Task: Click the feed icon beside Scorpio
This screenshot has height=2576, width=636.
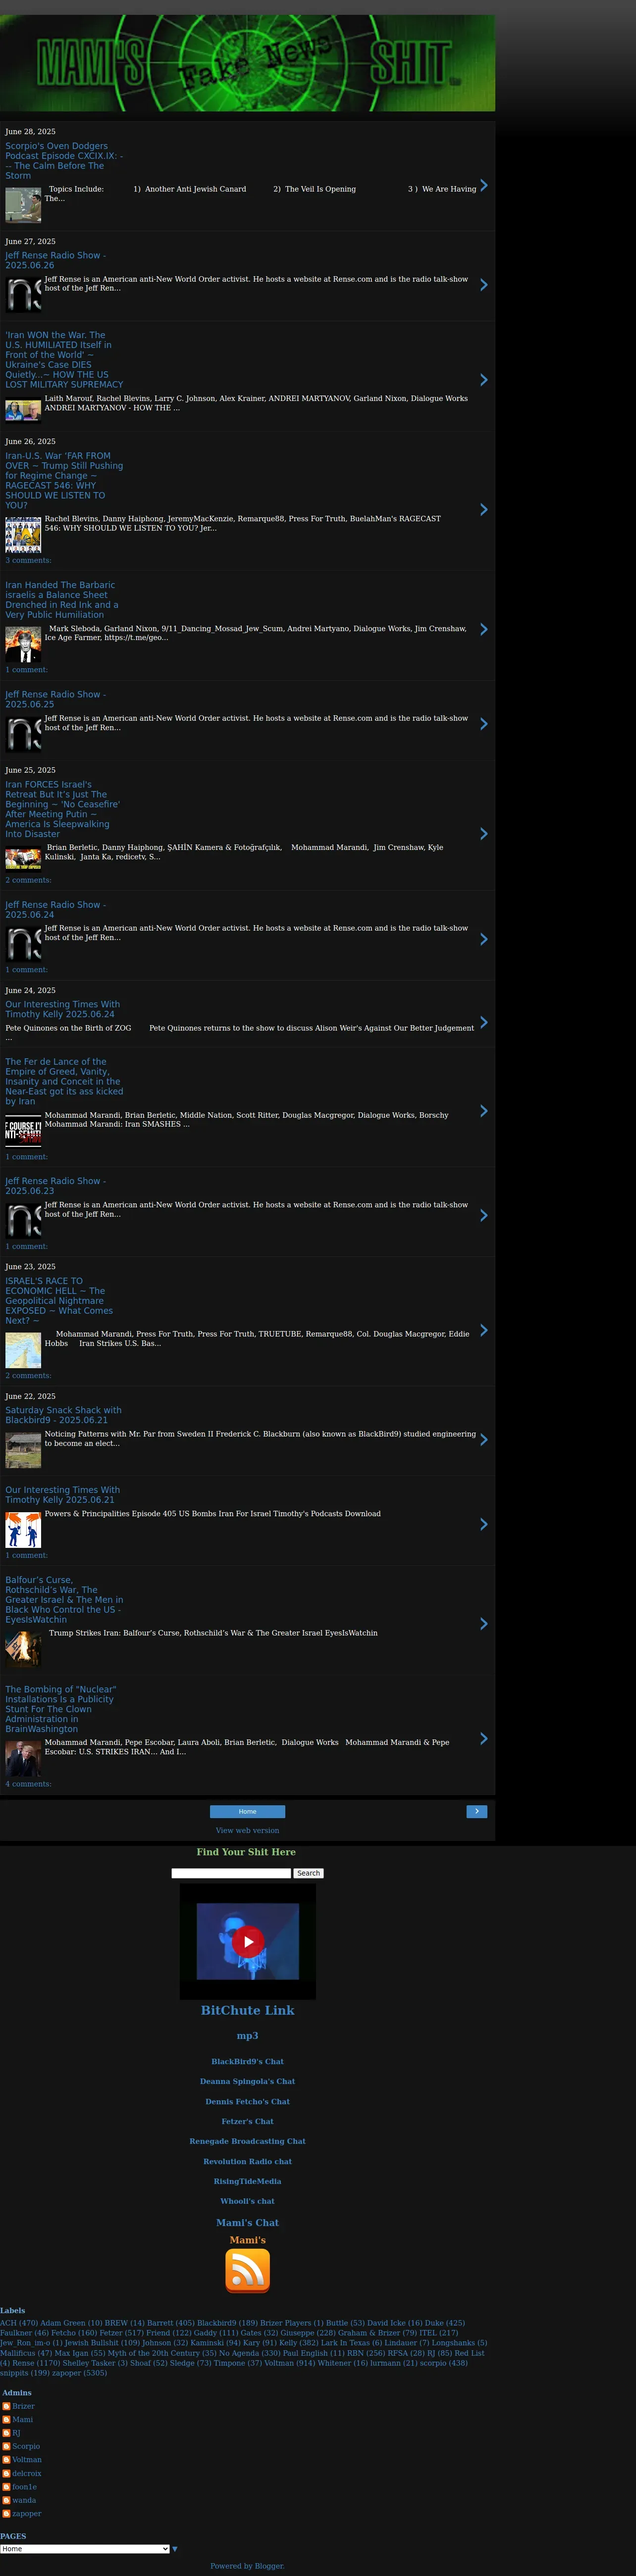Action: (6, 2446)
